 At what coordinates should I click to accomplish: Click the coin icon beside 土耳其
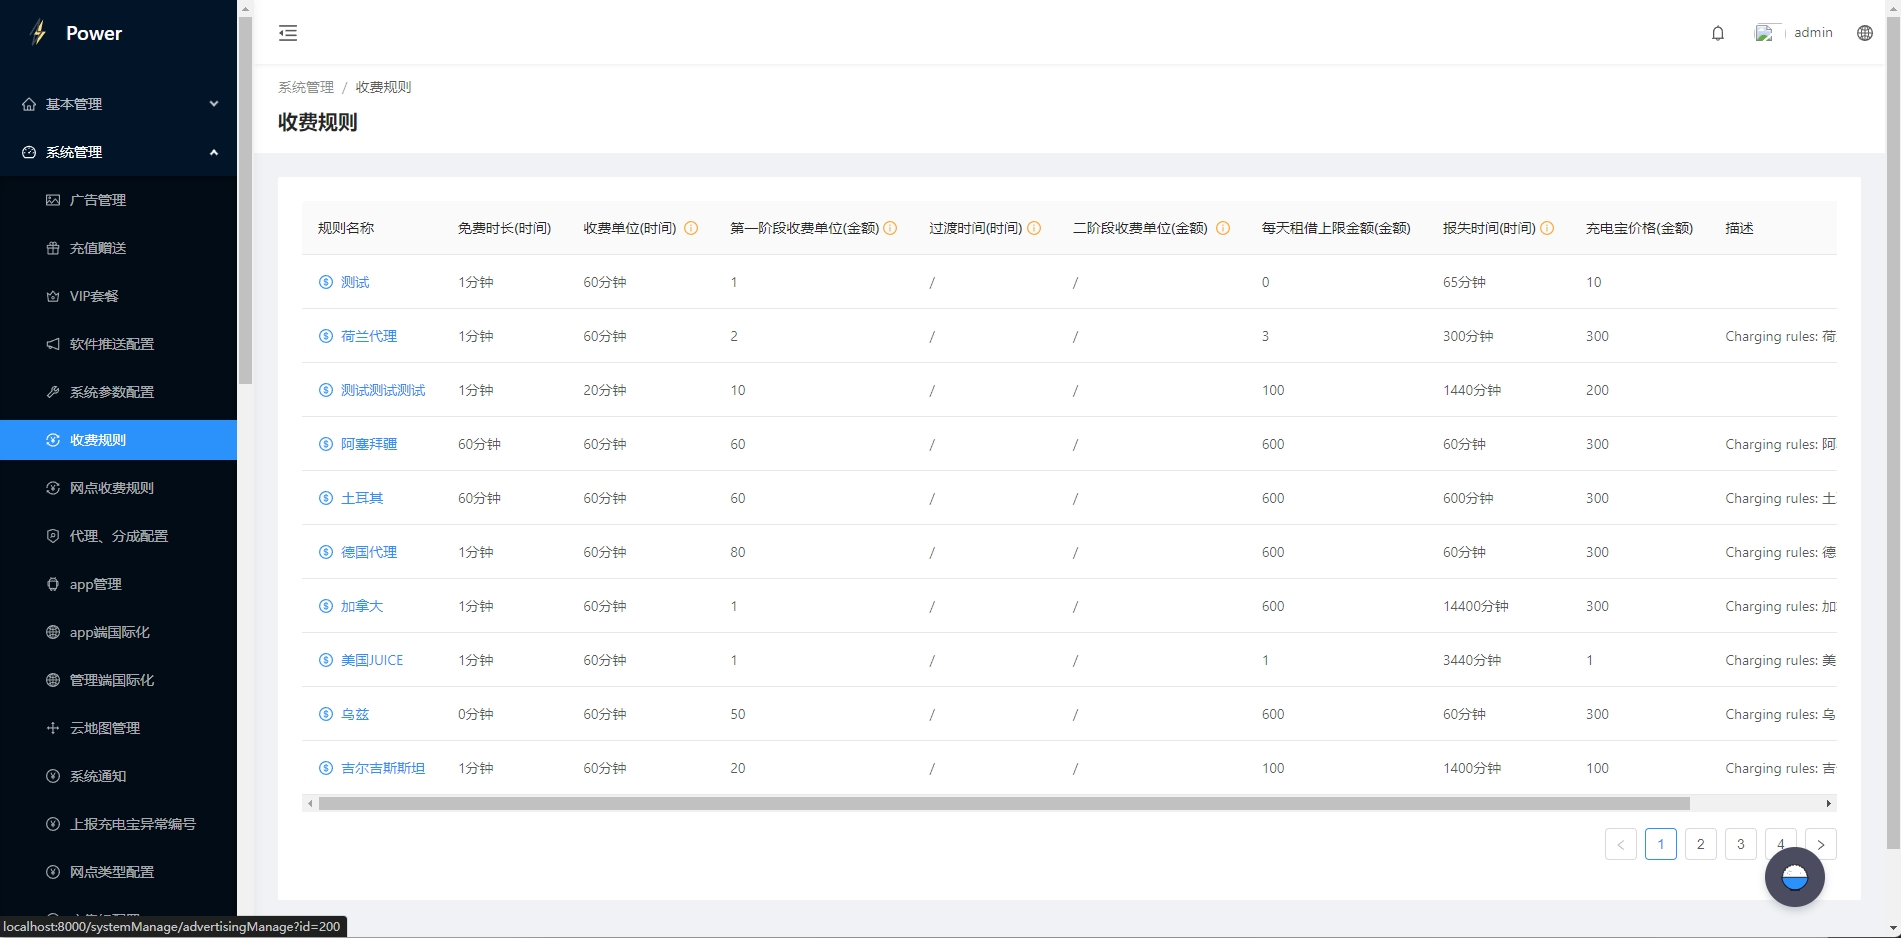pyautogui.click(x=325, y=498)
